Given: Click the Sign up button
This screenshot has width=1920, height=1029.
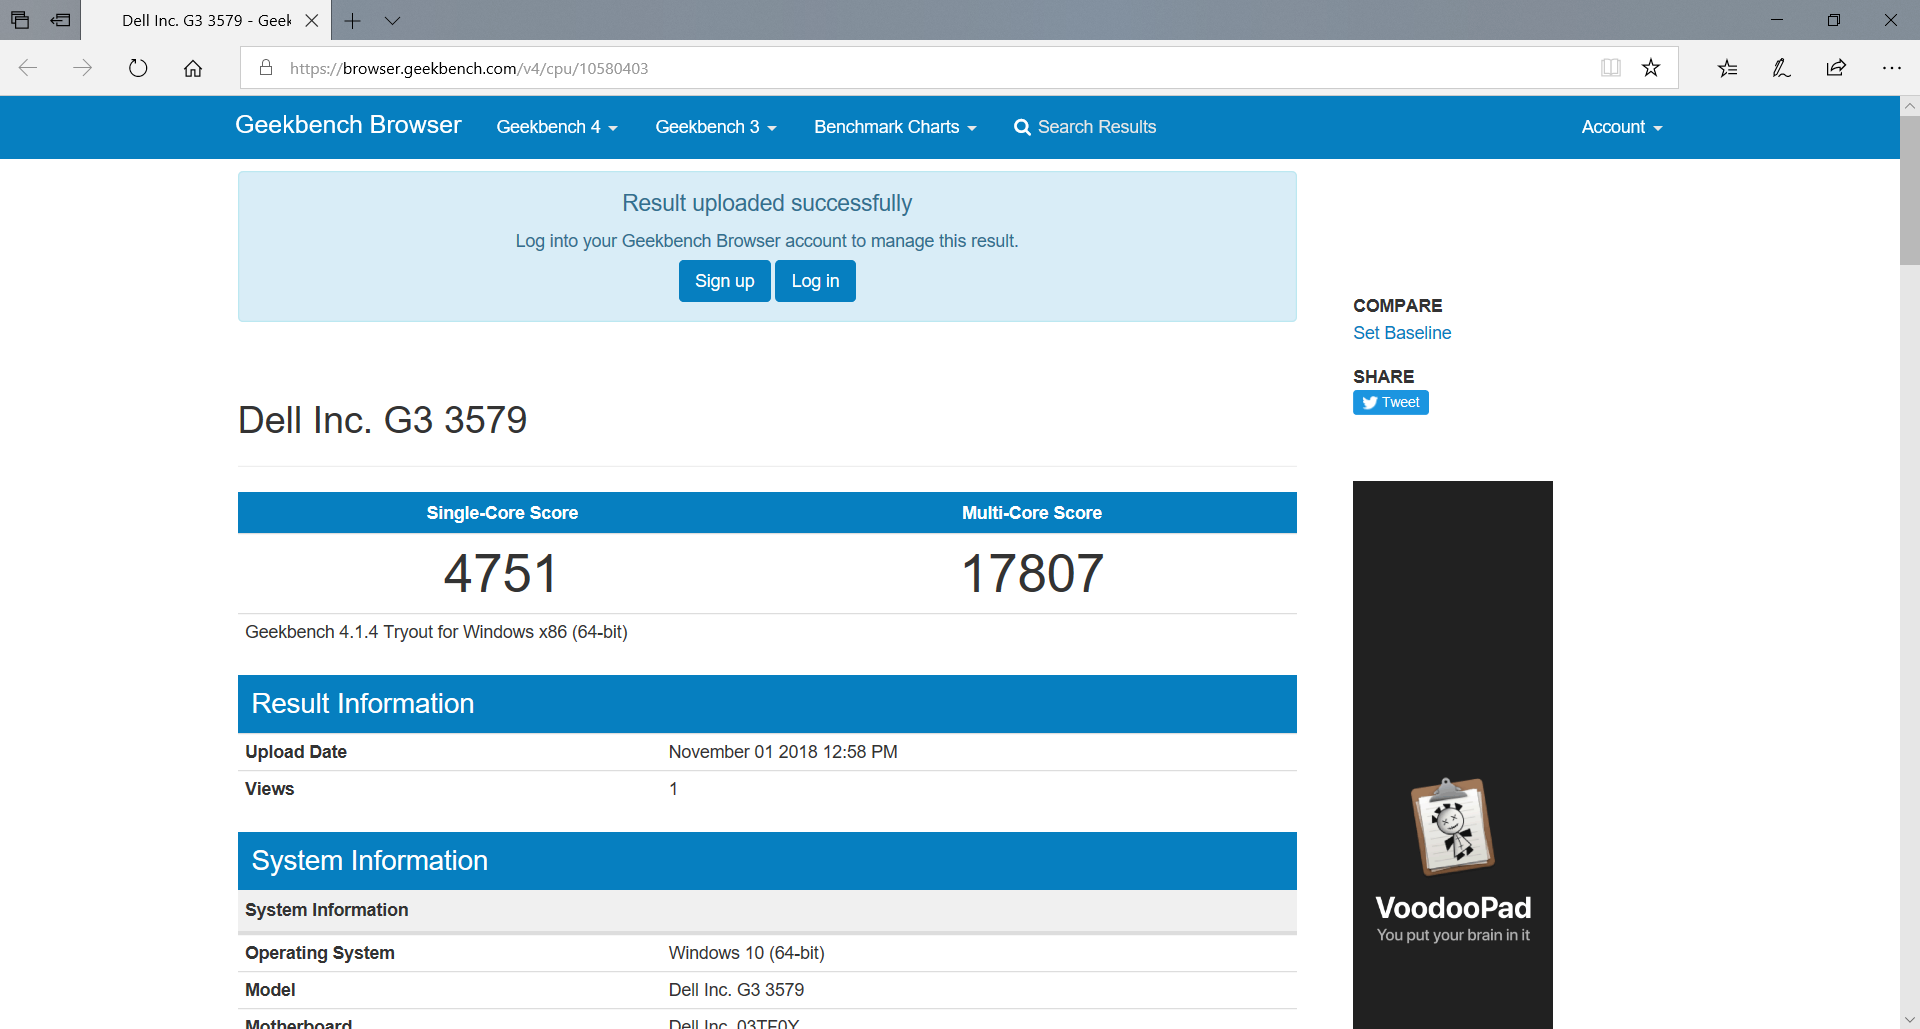Looking at the screenshot, I should coord(725,281).
